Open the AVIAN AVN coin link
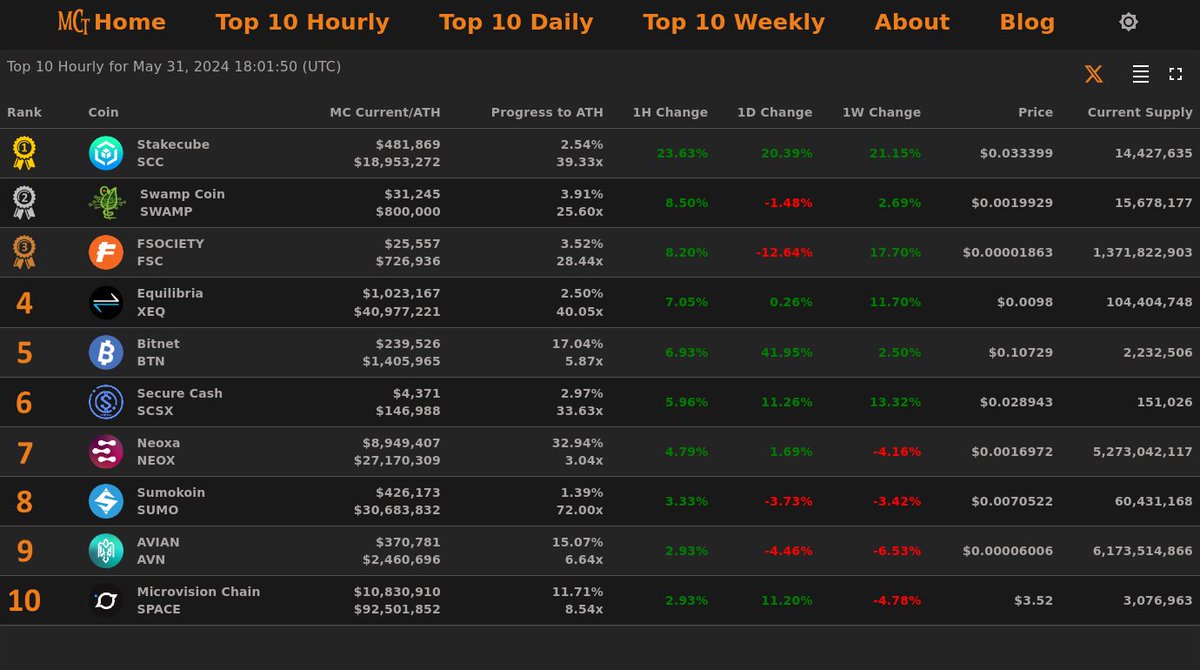 point(158,551)
